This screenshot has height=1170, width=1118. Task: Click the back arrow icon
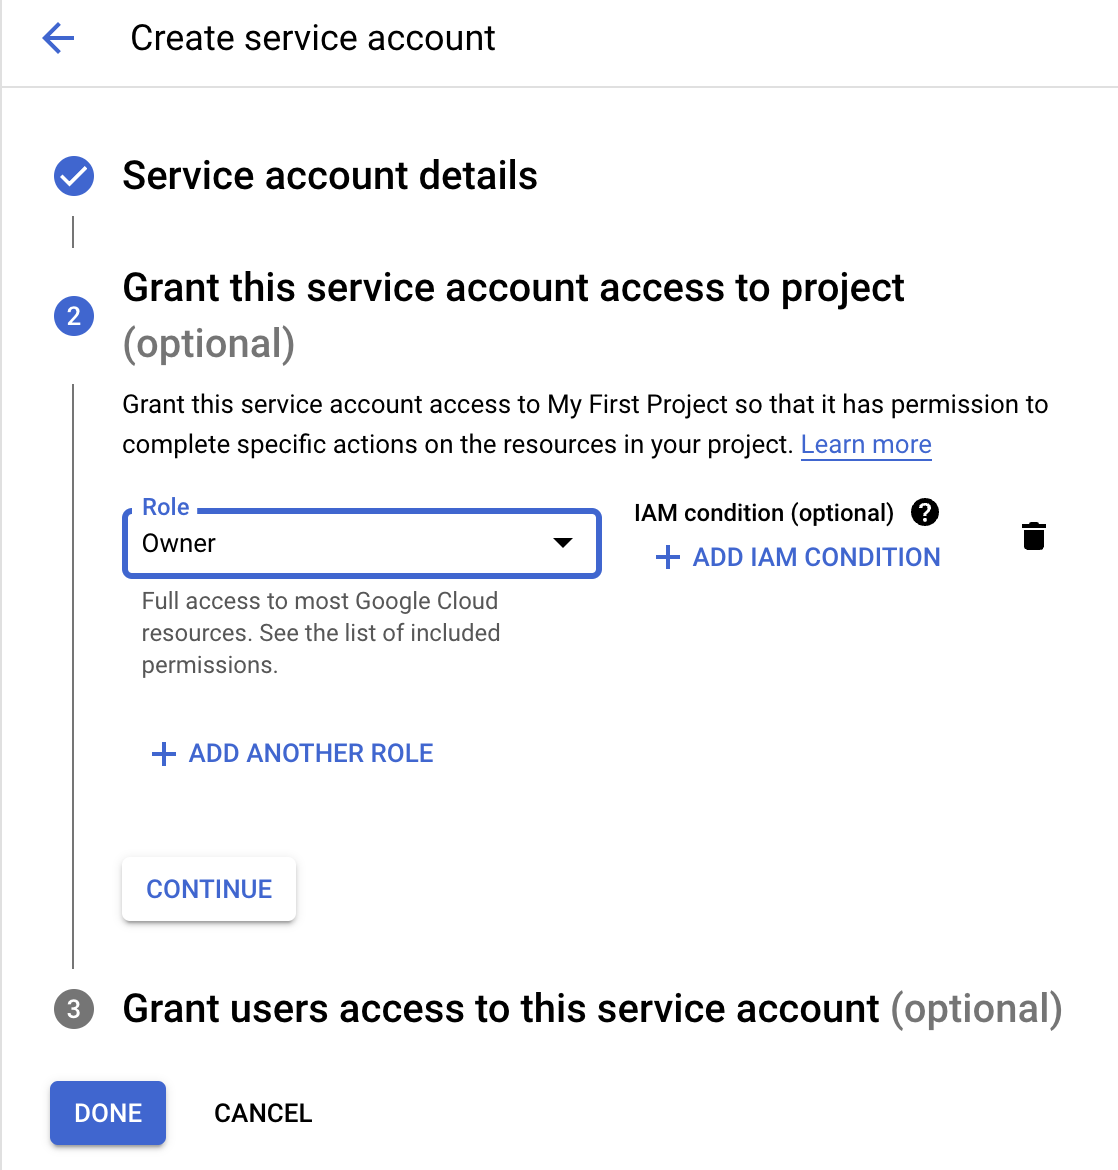click(58, 39)
